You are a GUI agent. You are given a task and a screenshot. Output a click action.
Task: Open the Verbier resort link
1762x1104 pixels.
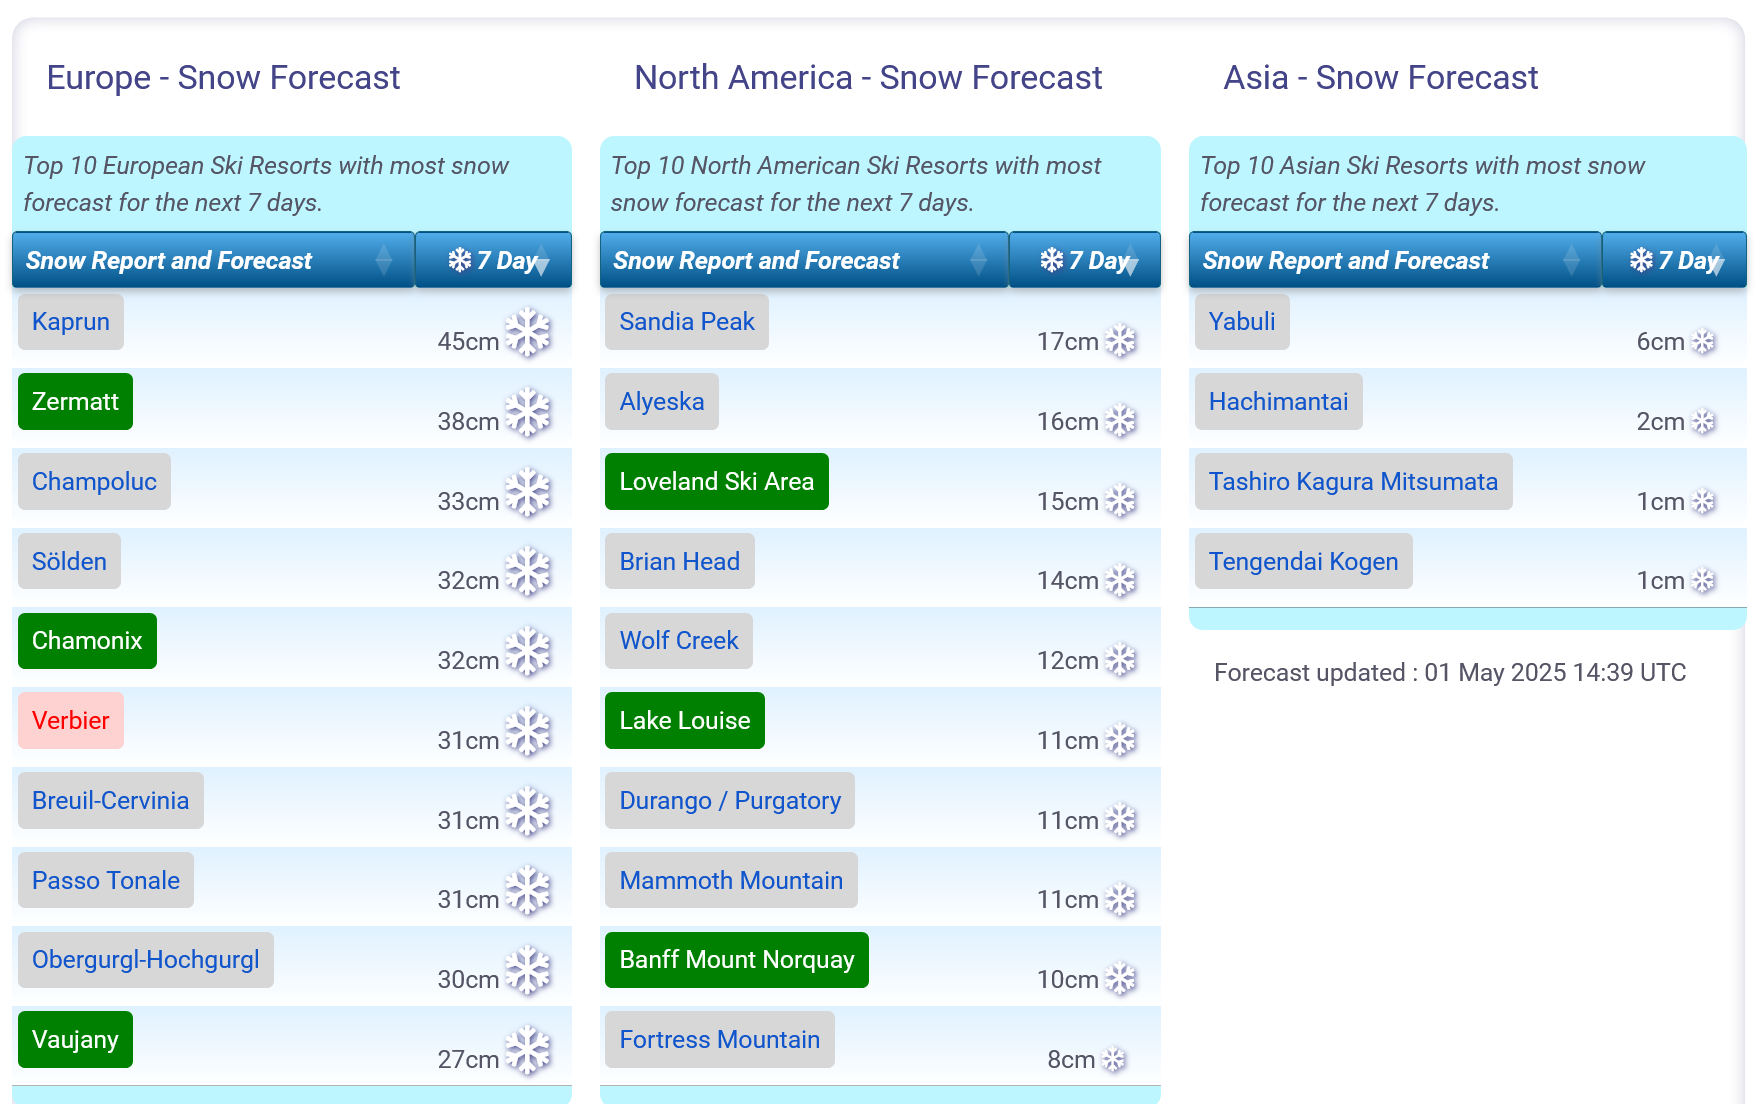tap(70, 721)
